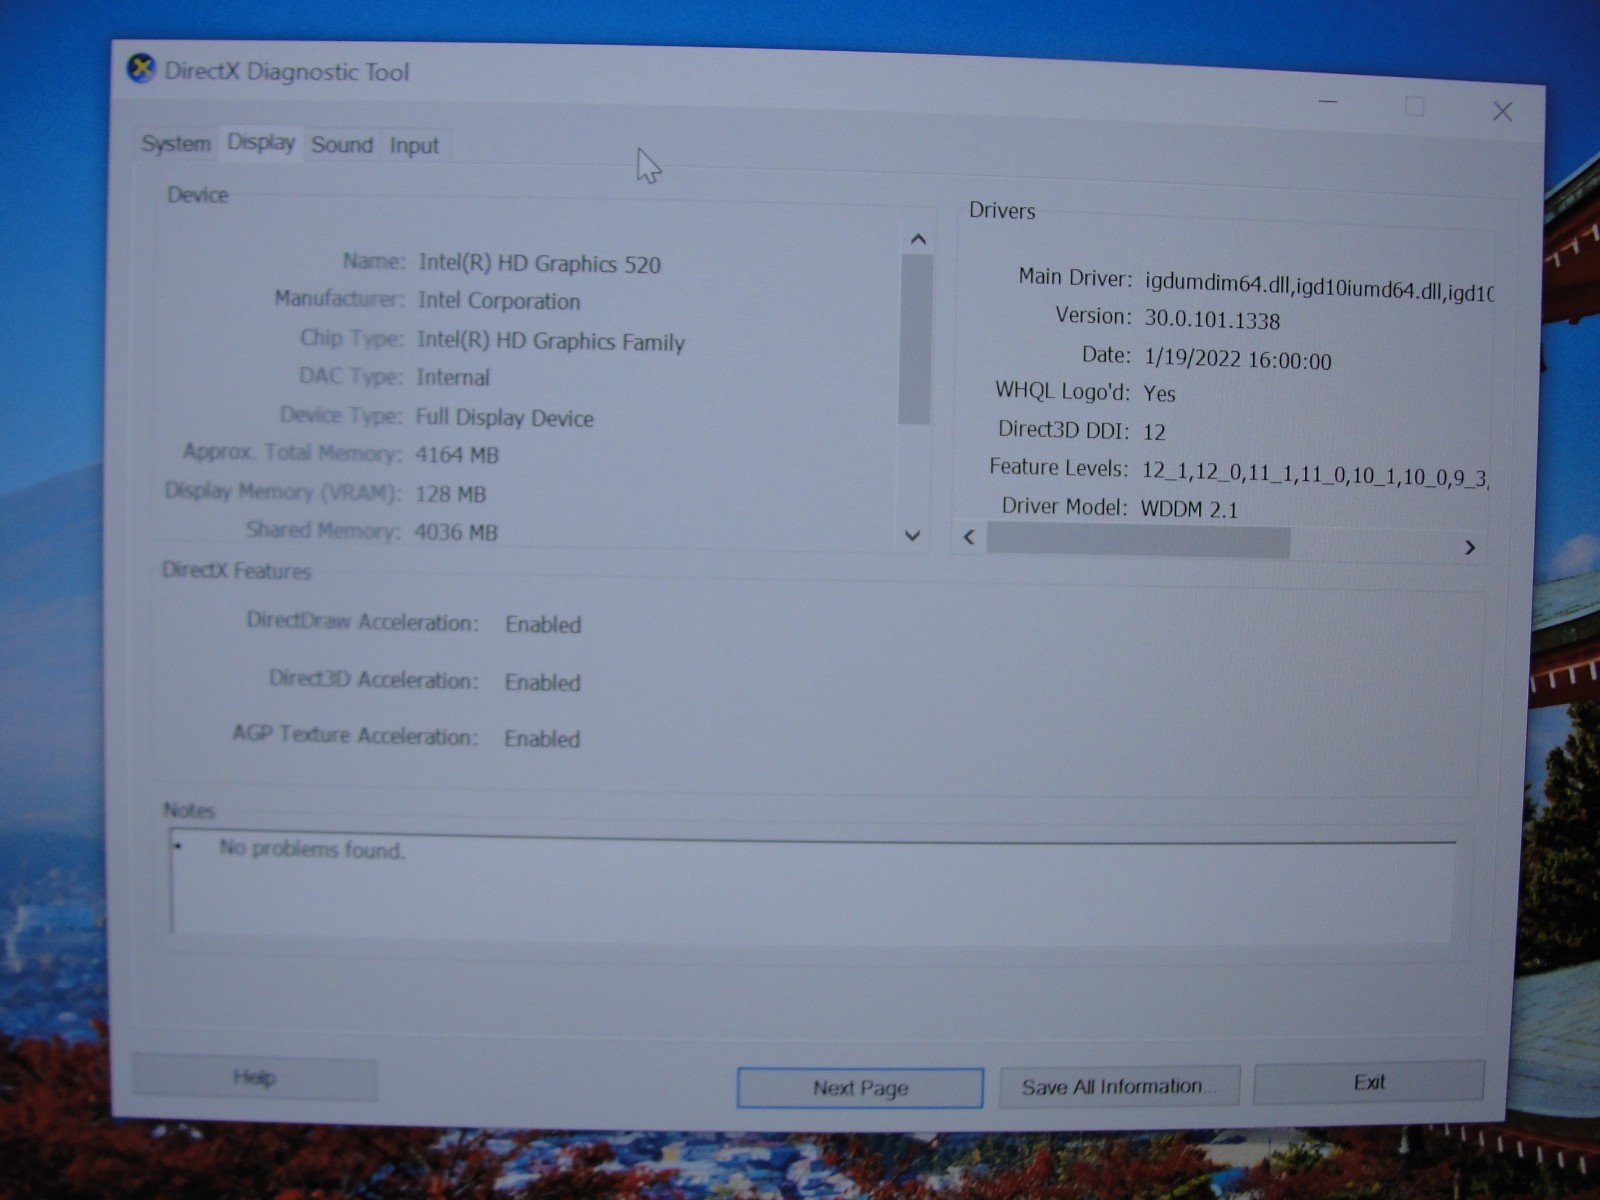Click DirectDraw Acceleration 'Enabled' value
The width and height of the screenshot is (1600, 1200).
click(543, 625)
